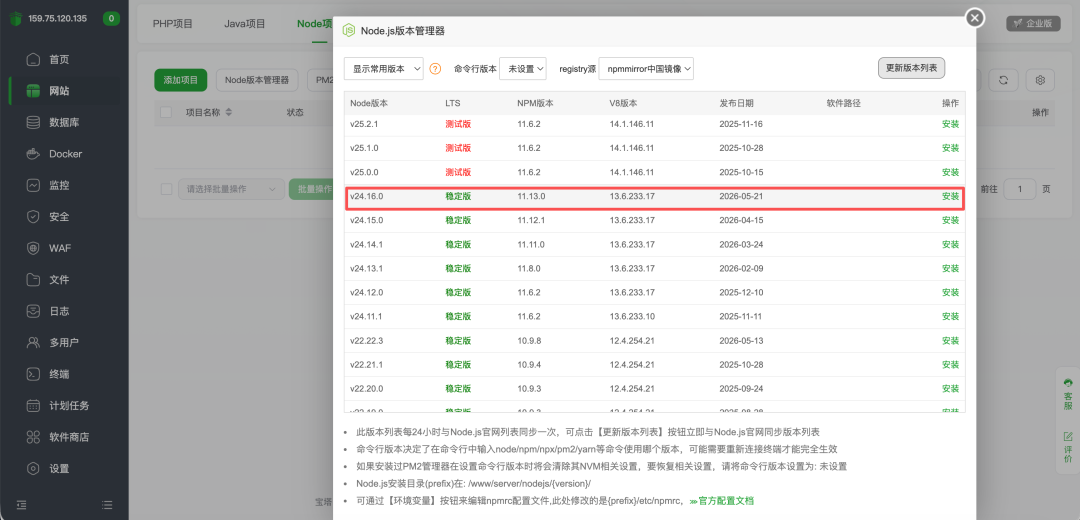Viewport: 1080px width, 520px height.
Task: Click the refresh icon button behind dialog
Action: coord(1004,80)
